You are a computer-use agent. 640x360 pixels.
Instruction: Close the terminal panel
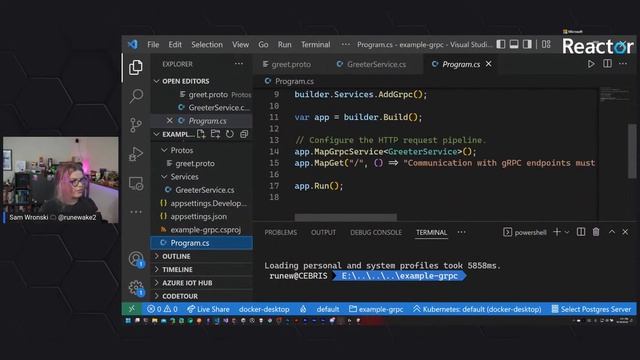(x=625, y=231)
